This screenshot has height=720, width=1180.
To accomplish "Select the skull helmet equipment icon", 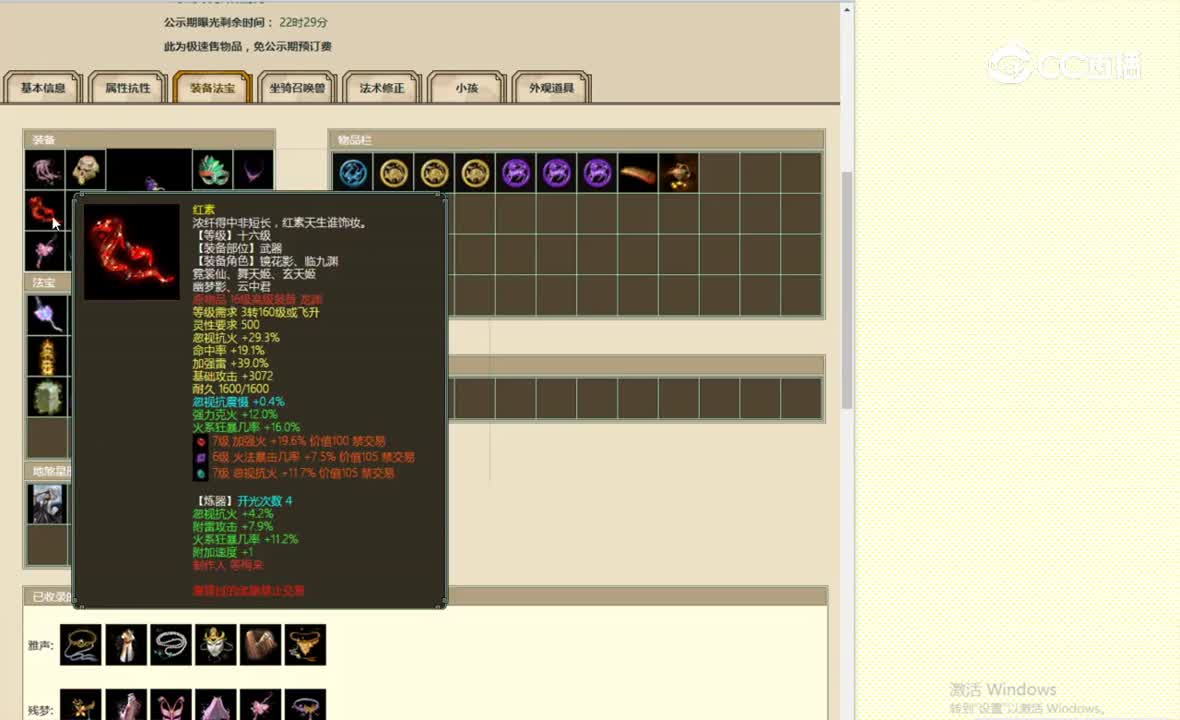I will 86,170.
